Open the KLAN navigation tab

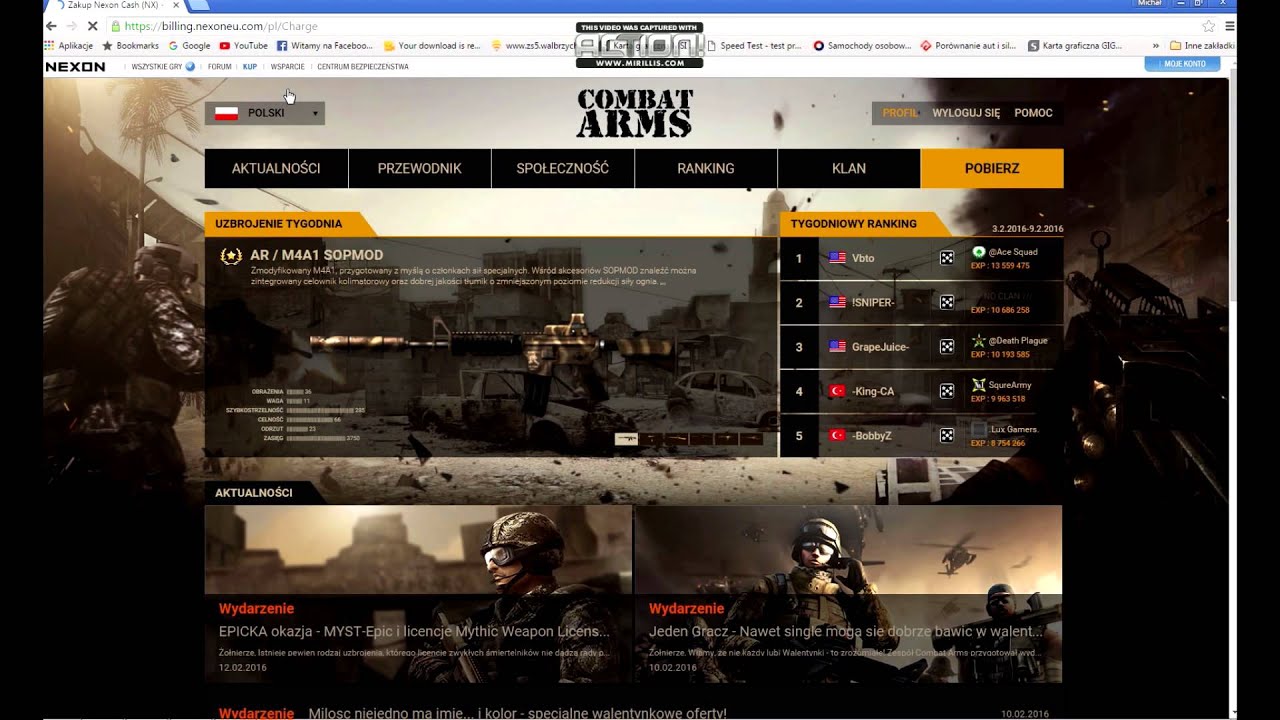click(849, 168)
